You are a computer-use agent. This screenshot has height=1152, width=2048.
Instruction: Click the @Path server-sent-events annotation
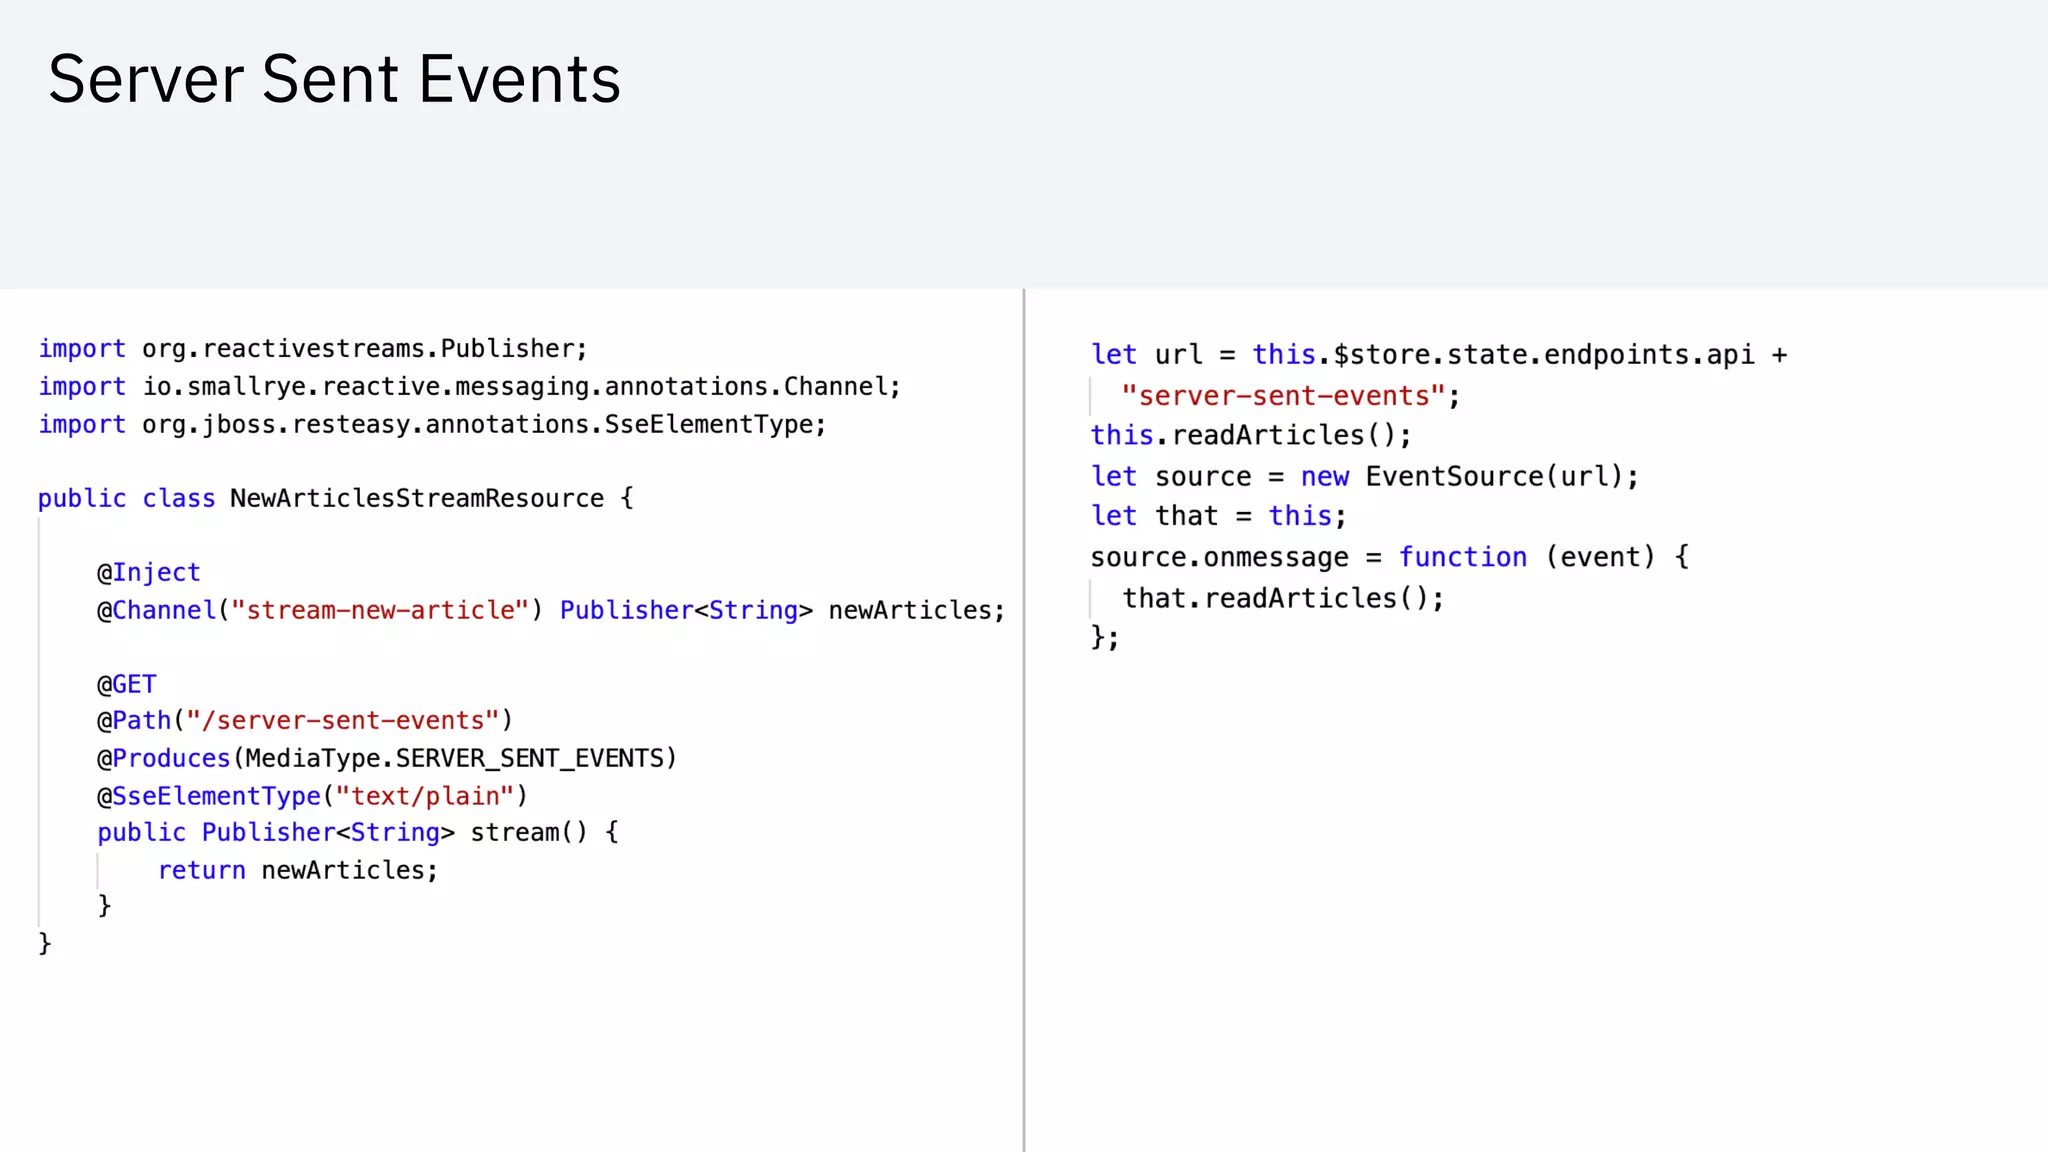pos(304,721)
